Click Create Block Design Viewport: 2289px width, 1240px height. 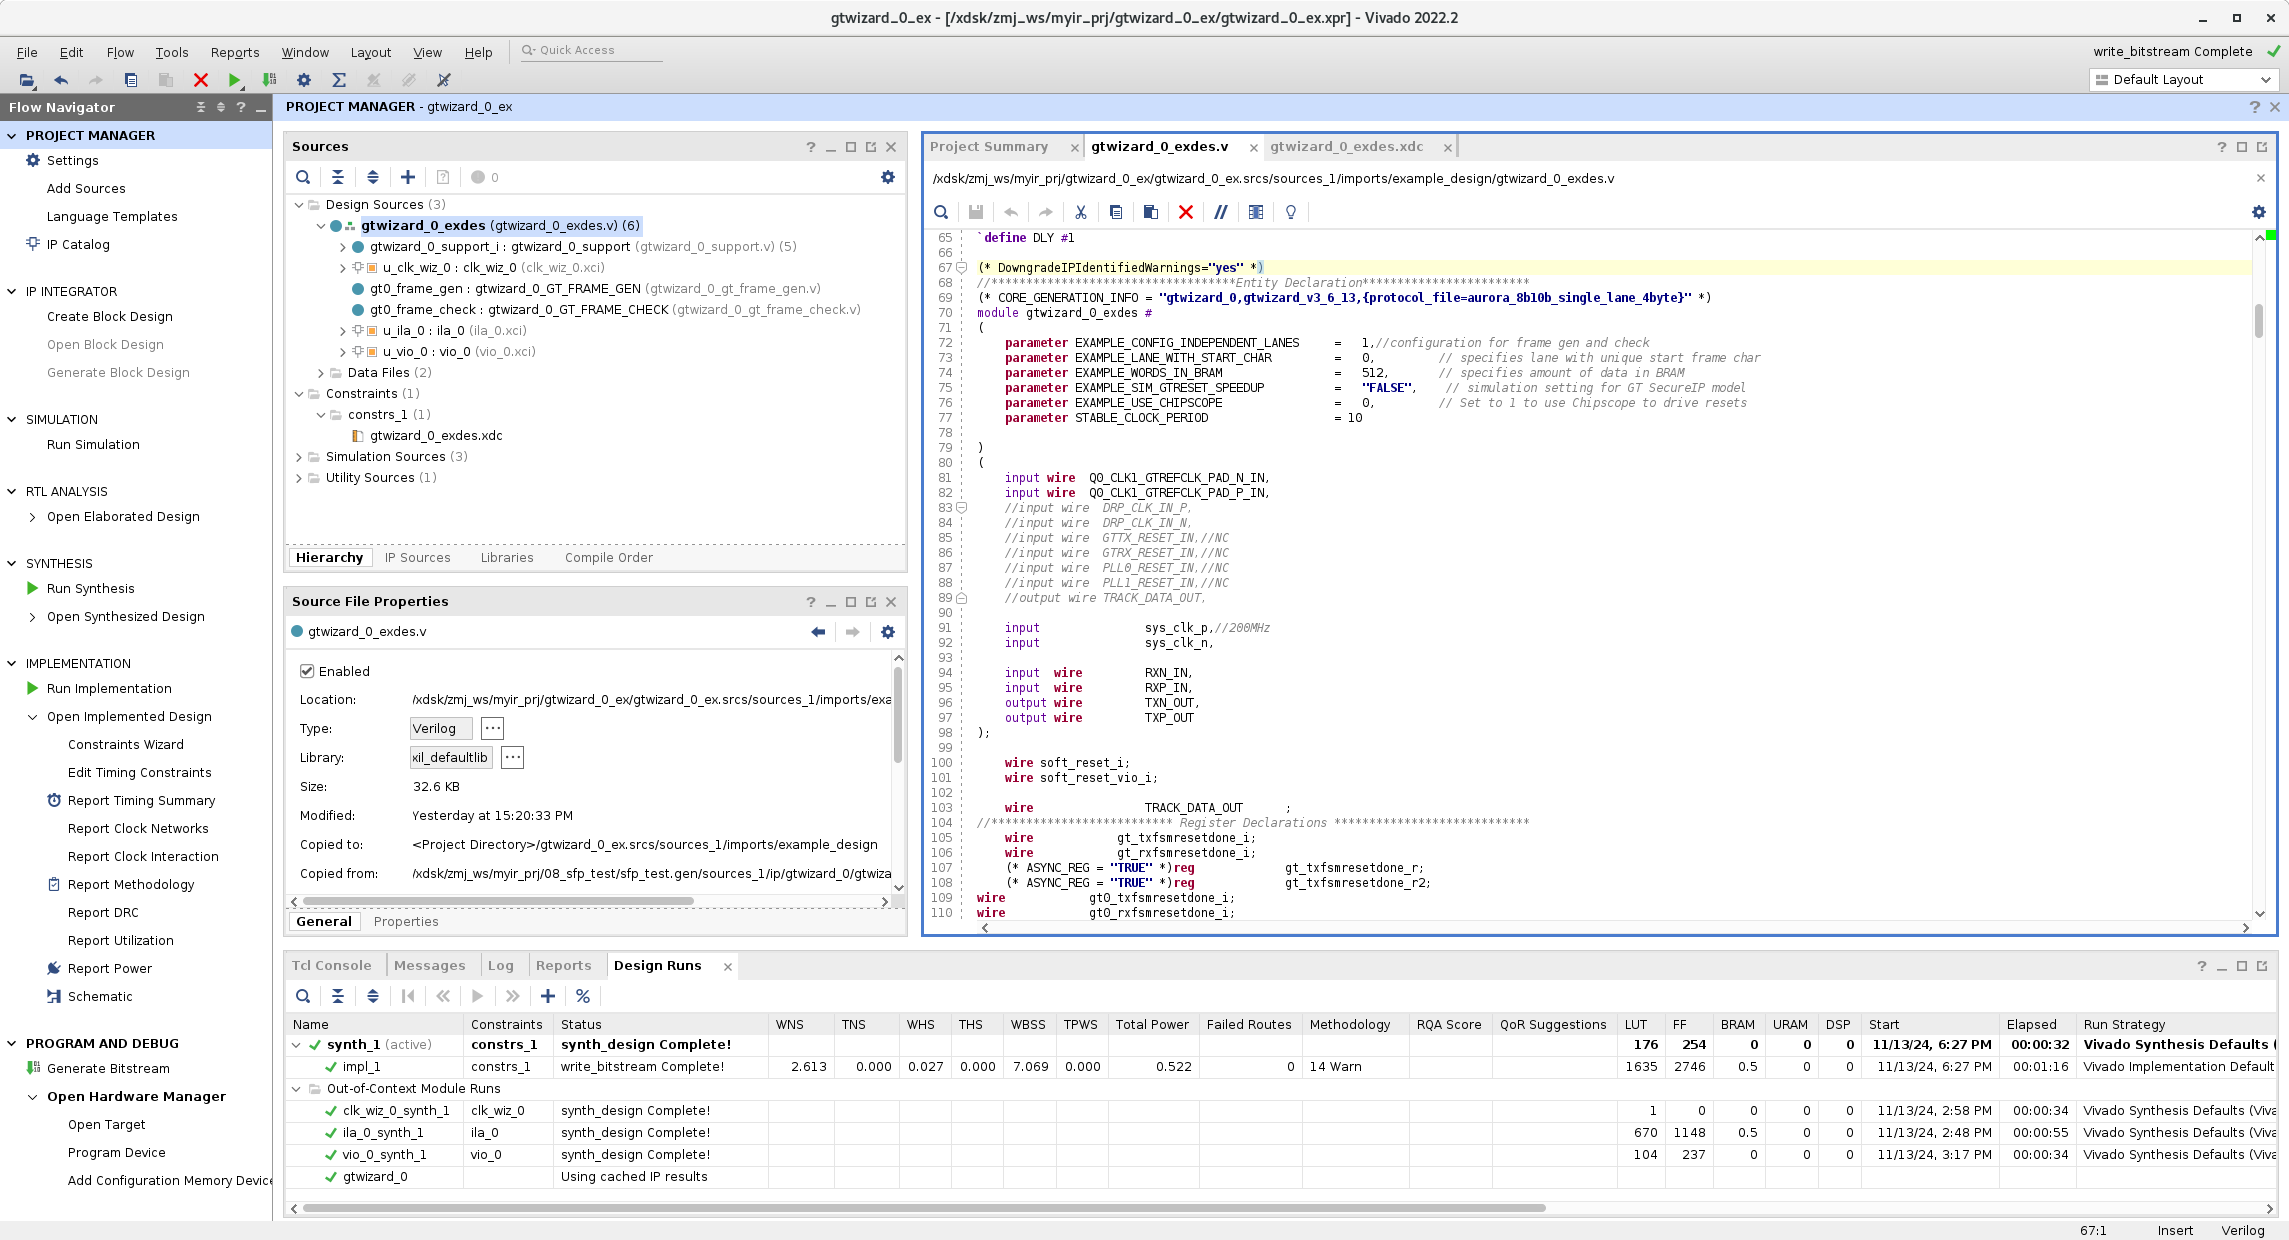click(110, 317)
